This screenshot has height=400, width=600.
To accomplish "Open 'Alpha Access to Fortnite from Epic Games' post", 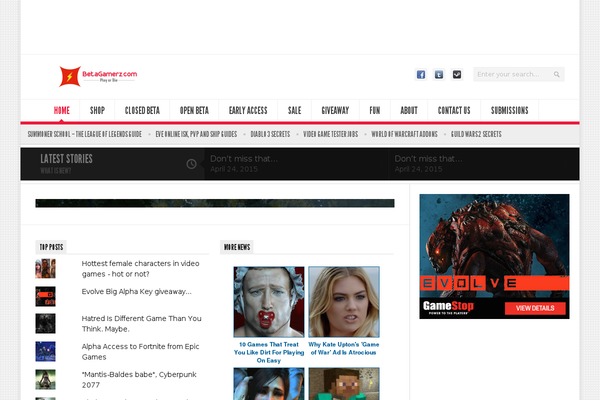I will click(140, 351).
